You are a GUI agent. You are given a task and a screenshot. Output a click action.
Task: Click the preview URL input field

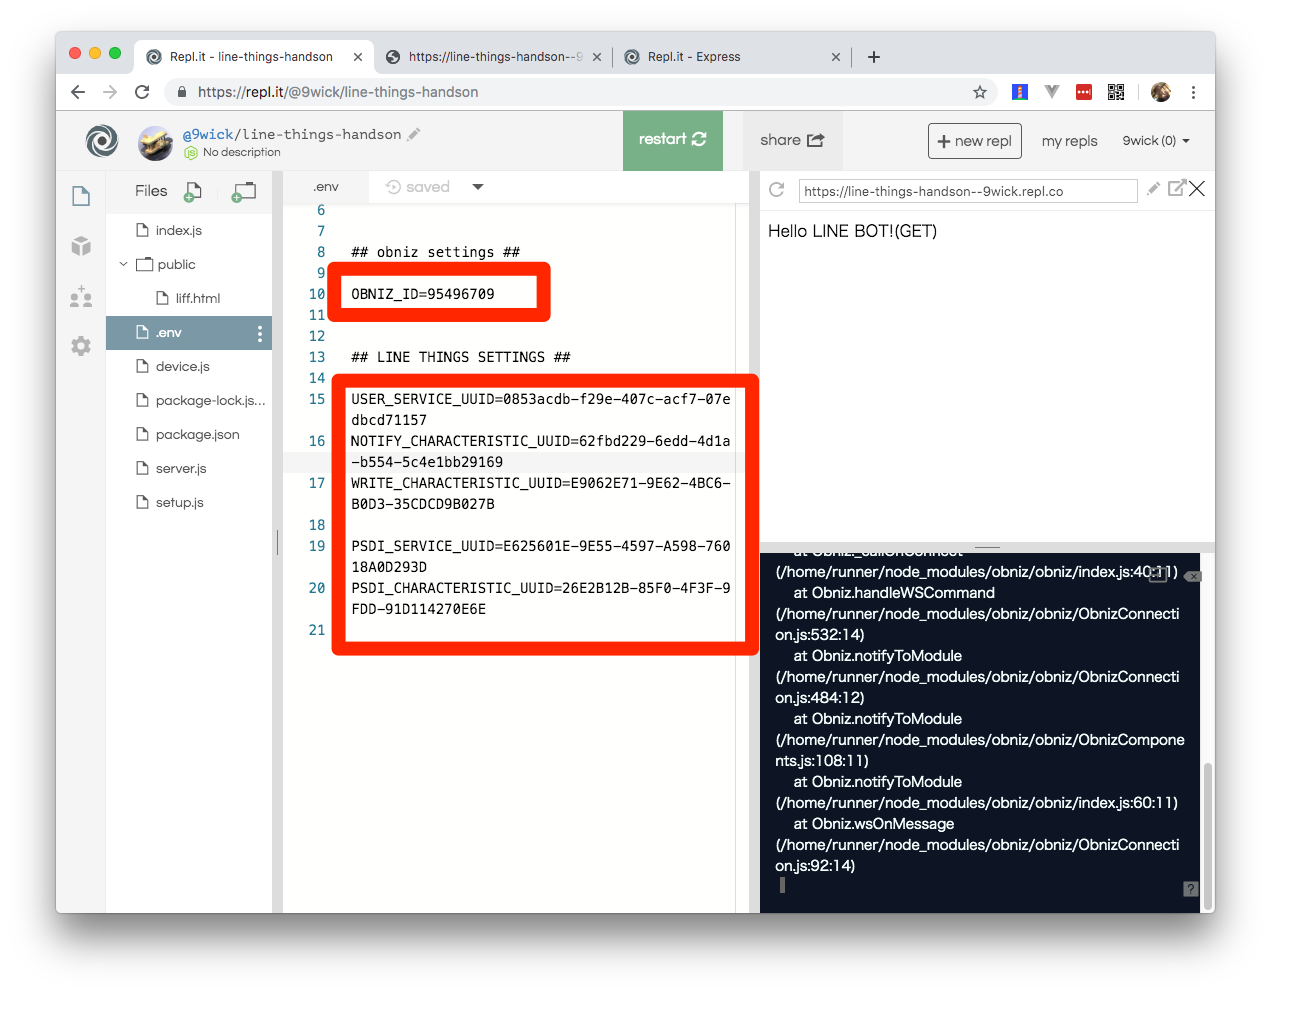(968, 191)
